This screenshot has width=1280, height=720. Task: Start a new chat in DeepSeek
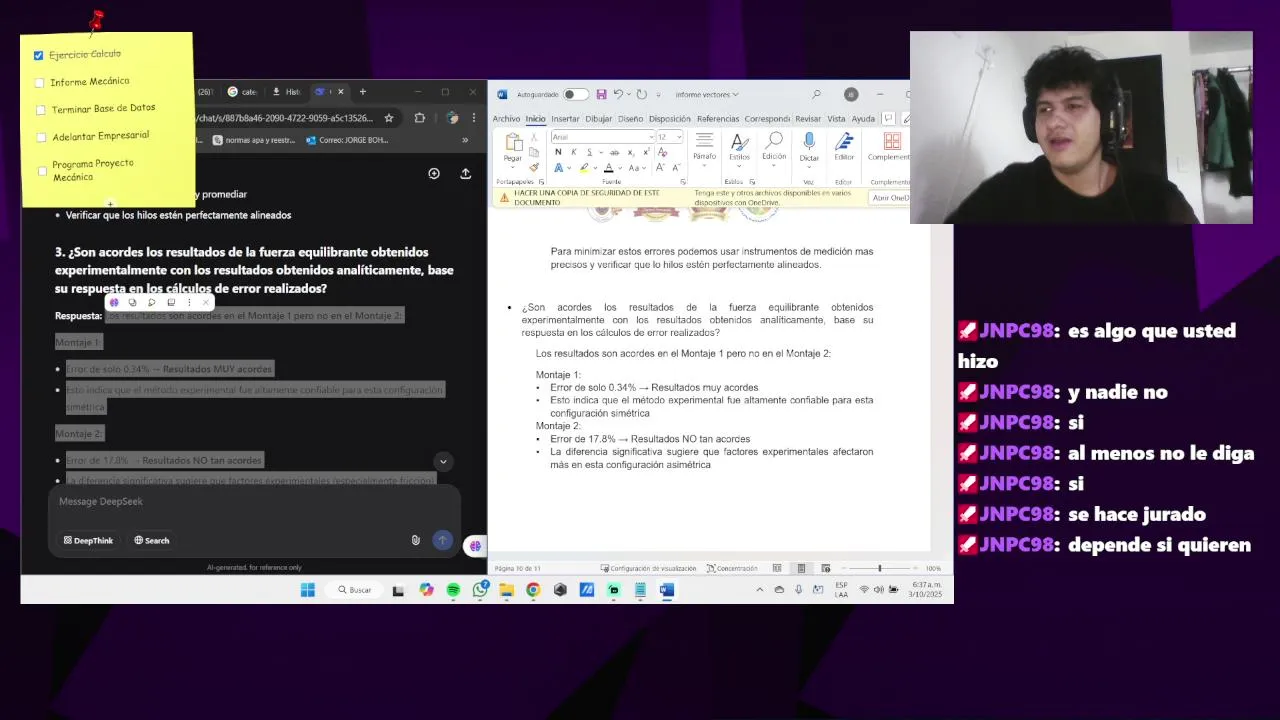coord(434,173)
